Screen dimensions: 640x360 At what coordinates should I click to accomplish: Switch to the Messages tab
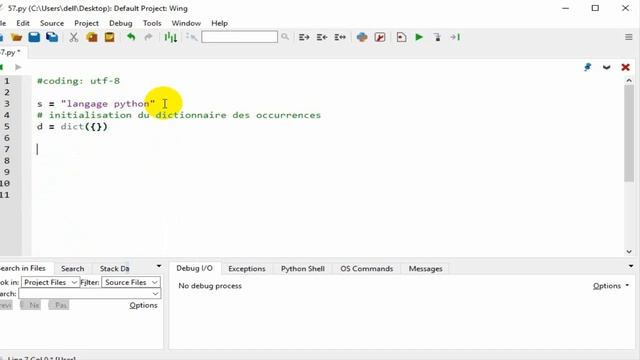tap(425, 269)
